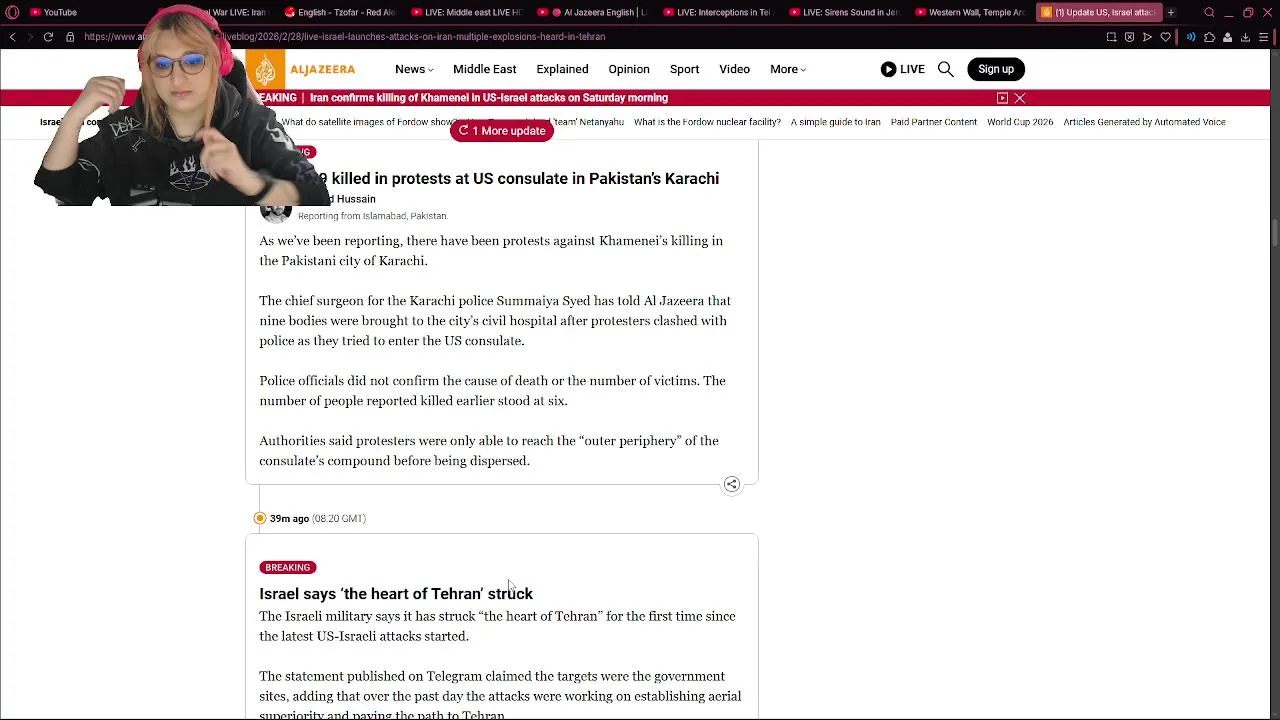Click 'Reporting from Islamabad, Pakistan' text
The height and width of the screenshot is (720, 1280).
(372, 216)
